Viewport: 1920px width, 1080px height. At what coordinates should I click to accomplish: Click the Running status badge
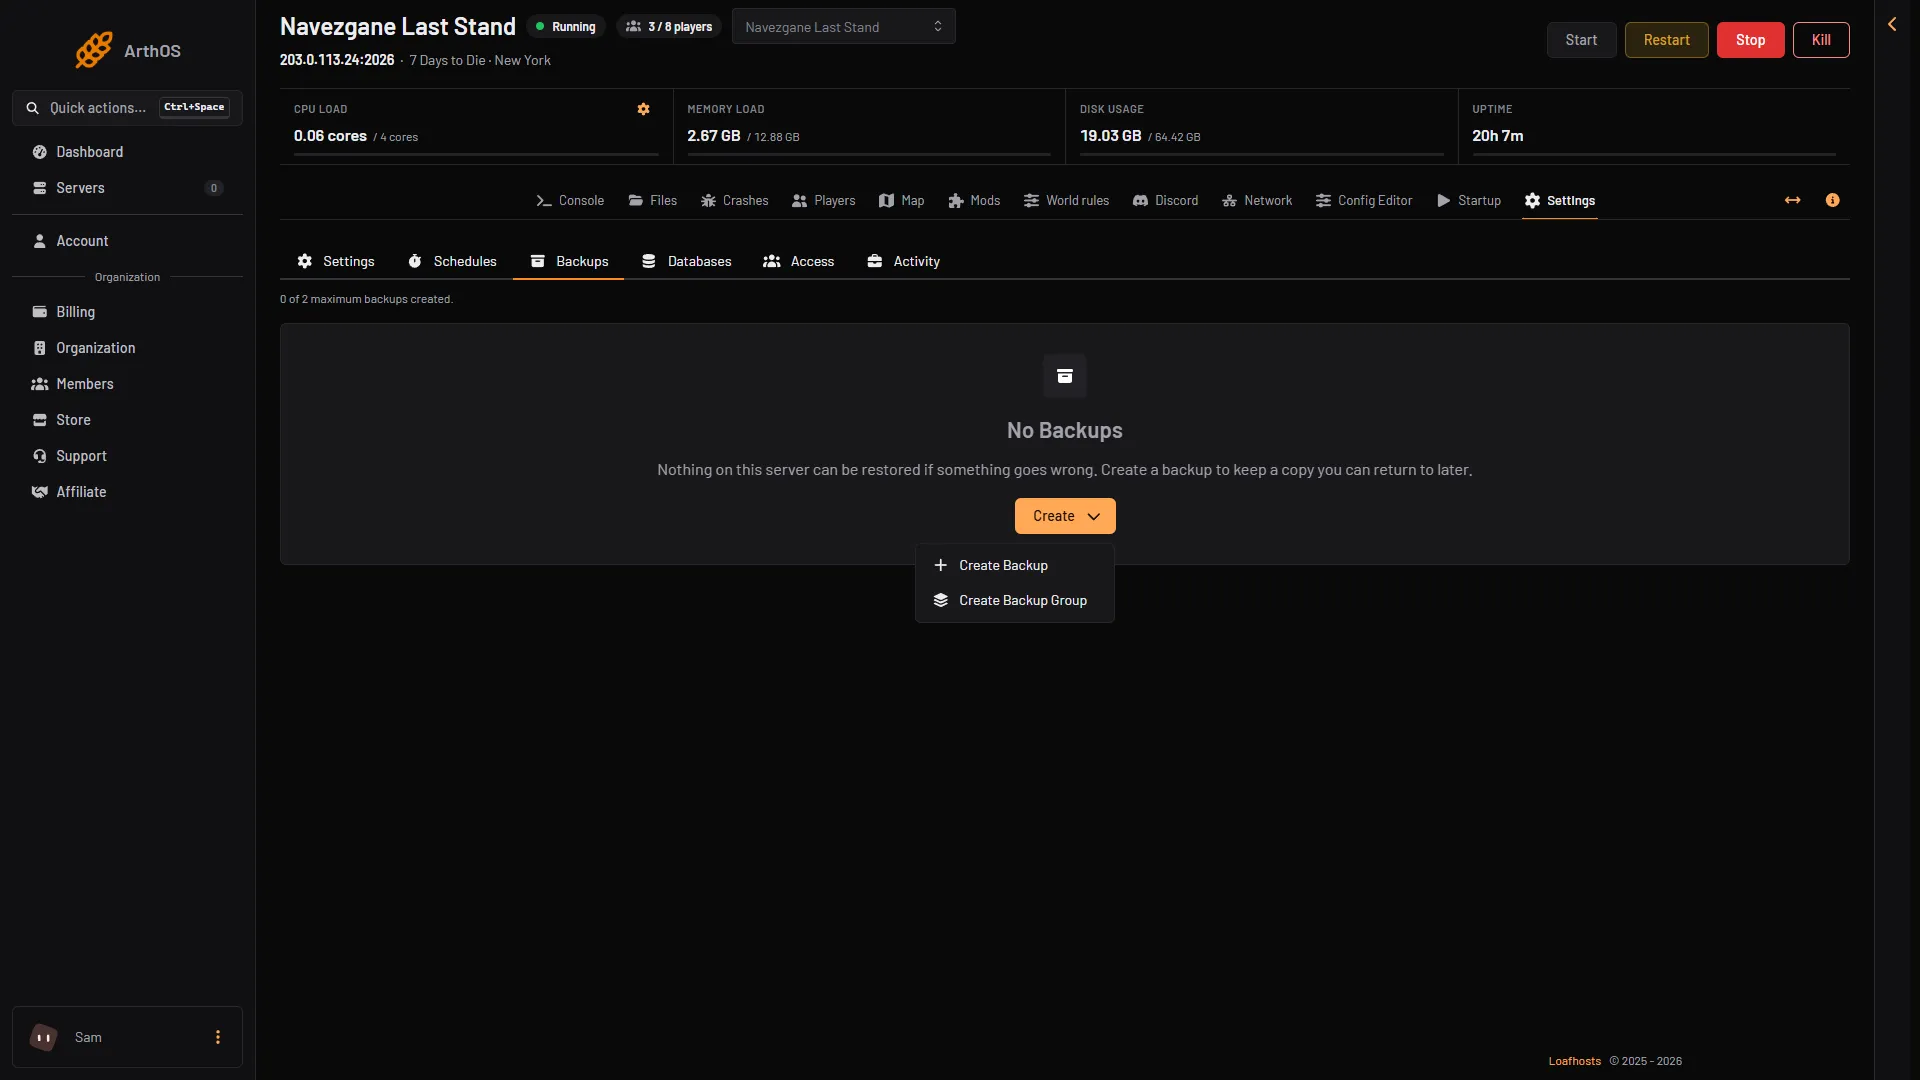click(x=566, y=27)
